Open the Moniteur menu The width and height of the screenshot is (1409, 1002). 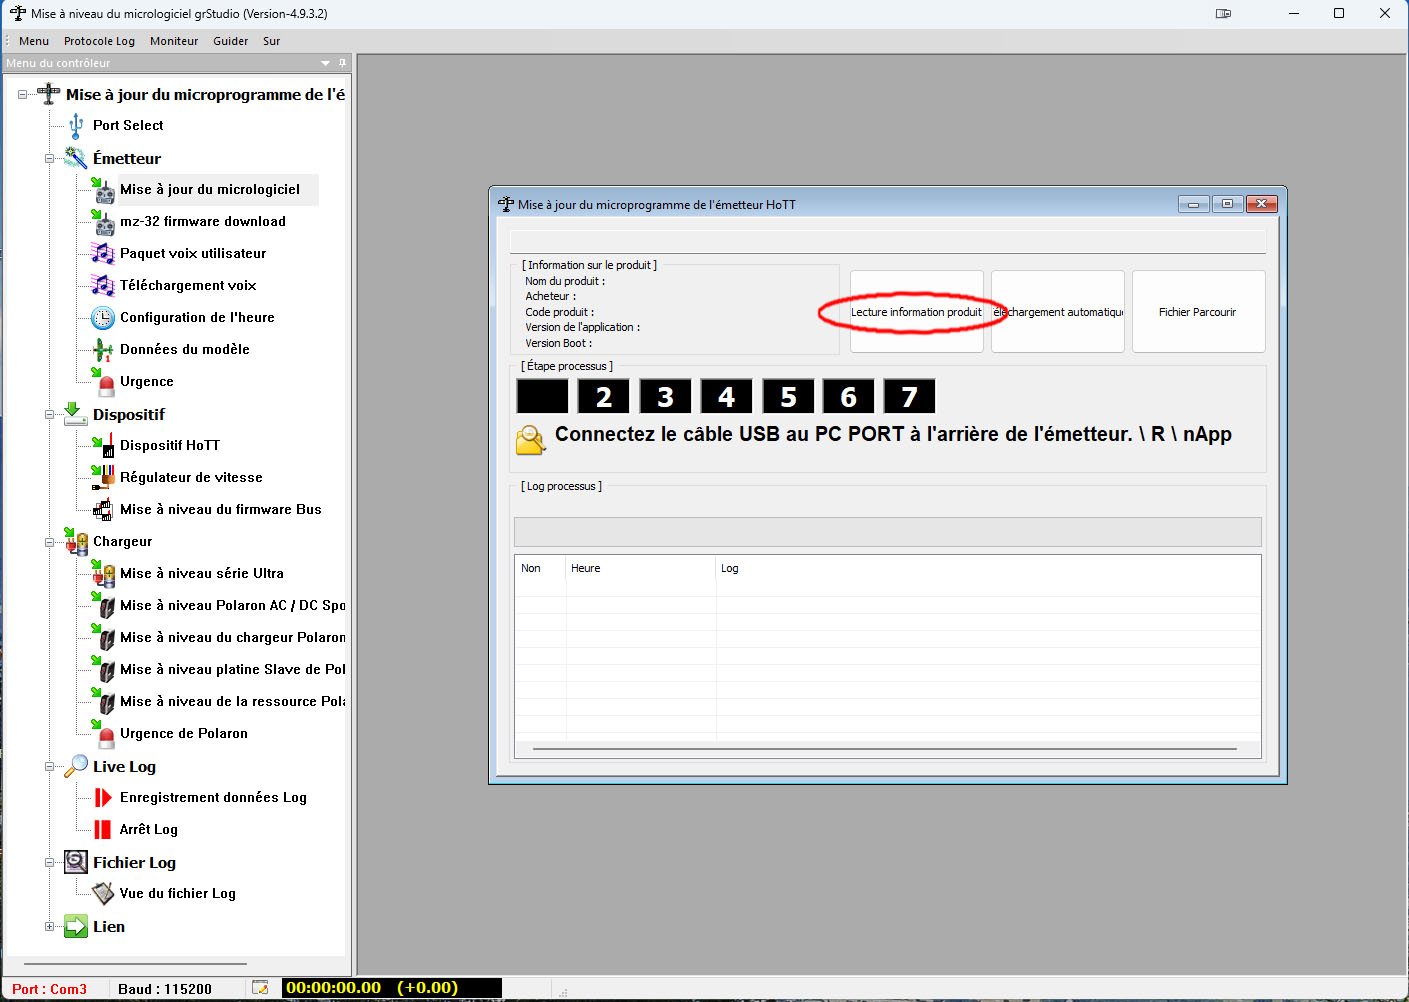(174, 41)
